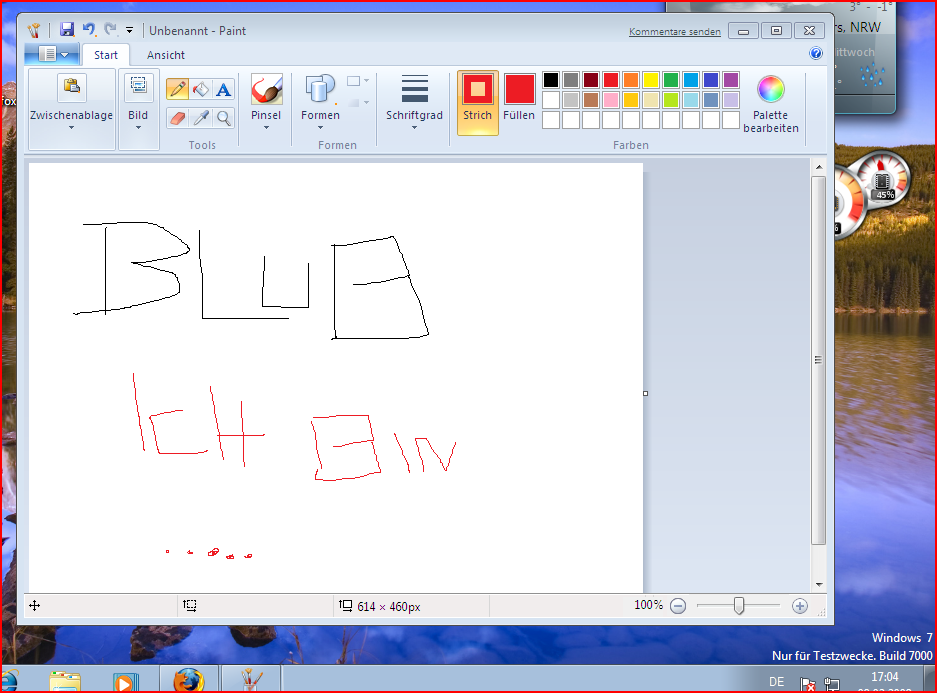Screen dimensions: 937x693
Task: Click the Internet Explorer taskbar icon
Action: pos(10,682)
